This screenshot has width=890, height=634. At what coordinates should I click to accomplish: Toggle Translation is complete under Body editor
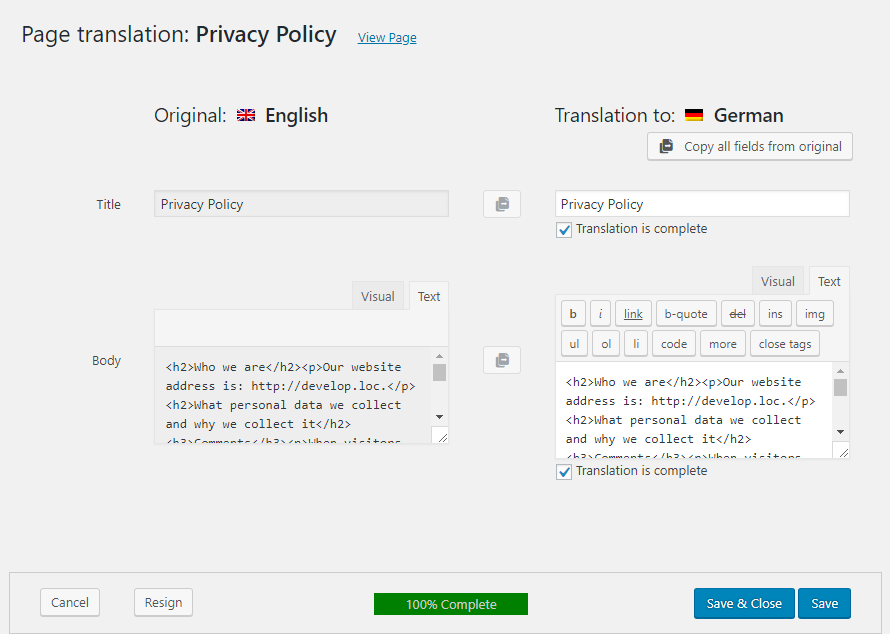pos(564,472)
